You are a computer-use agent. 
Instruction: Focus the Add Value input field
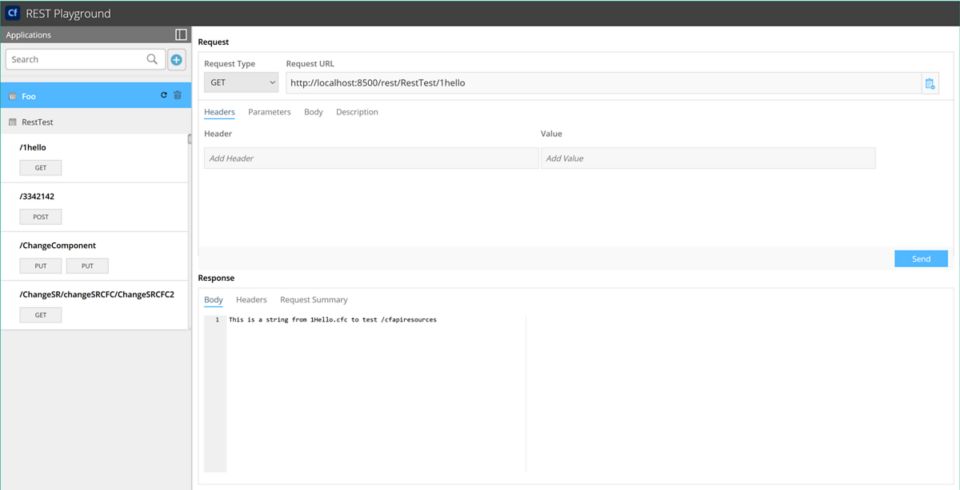tap(708, 158)
